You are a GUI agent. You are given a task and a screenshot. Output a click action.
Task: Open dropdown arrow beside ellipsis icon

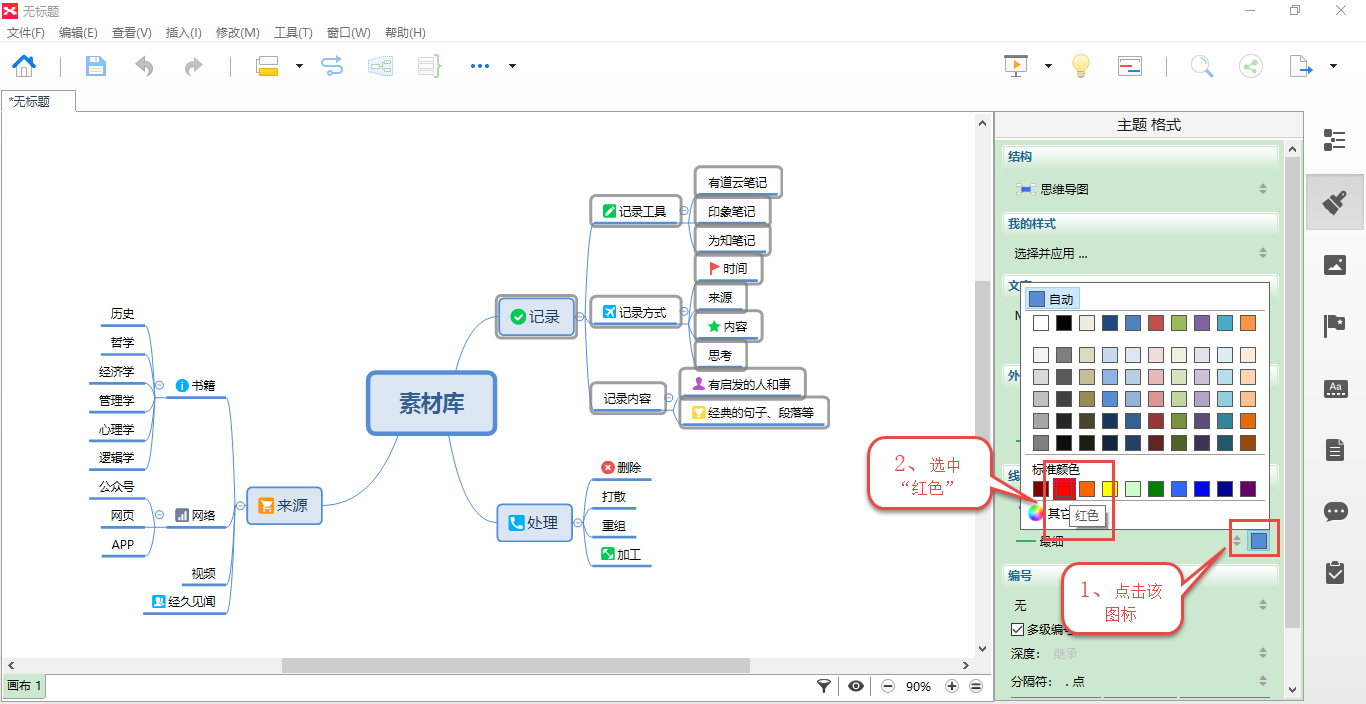tap(512, 66)
